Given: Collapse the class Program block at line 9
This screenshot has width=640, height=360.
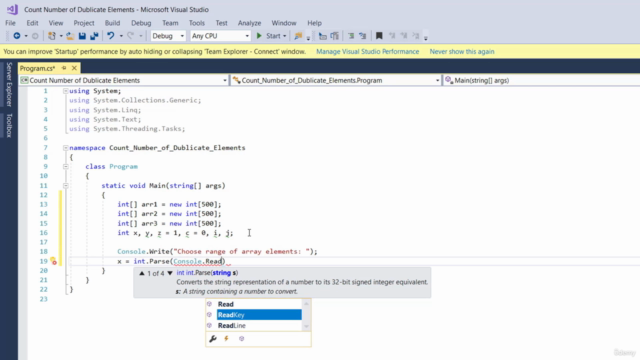Looking at the screenshot, I should tap(65, 167).
